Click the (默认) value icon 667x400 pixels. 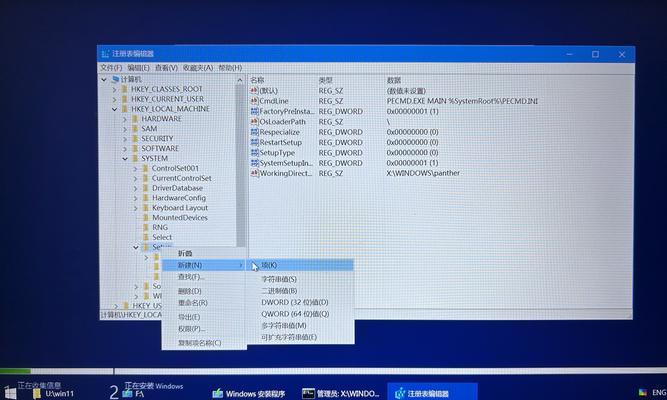pos(254,91)
